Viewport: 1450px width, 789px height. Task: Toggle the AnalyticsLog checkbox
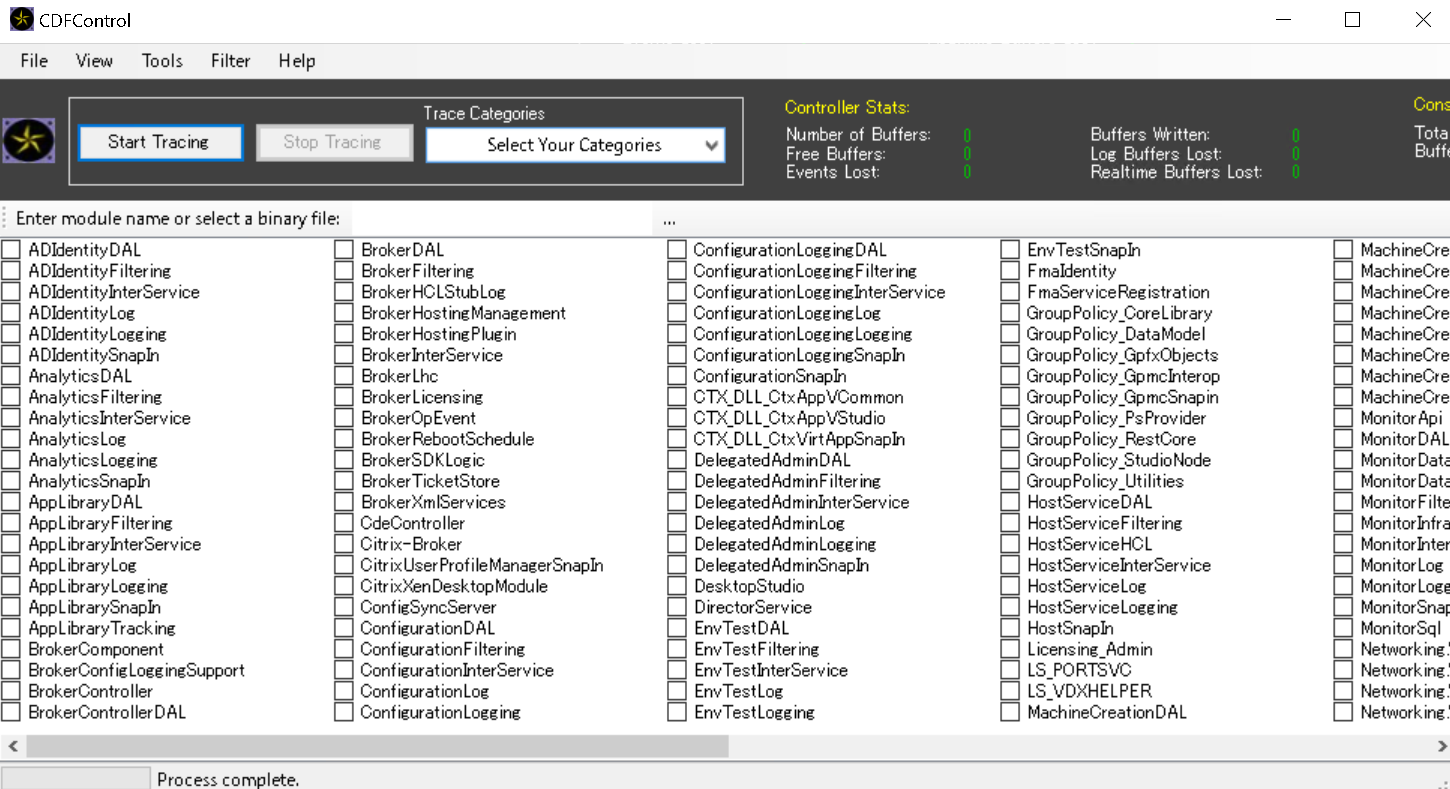(x=11, y=439)
